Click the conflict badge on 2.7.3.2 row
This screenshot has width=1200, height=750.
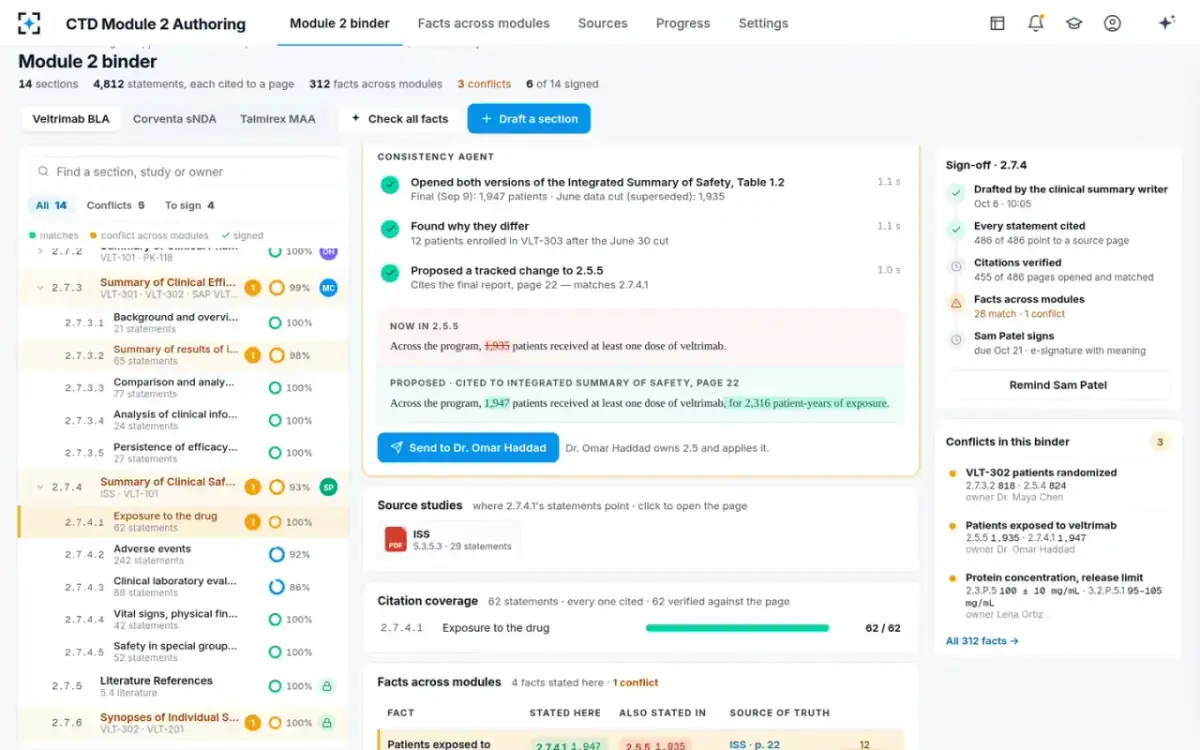tap(253, 355)
